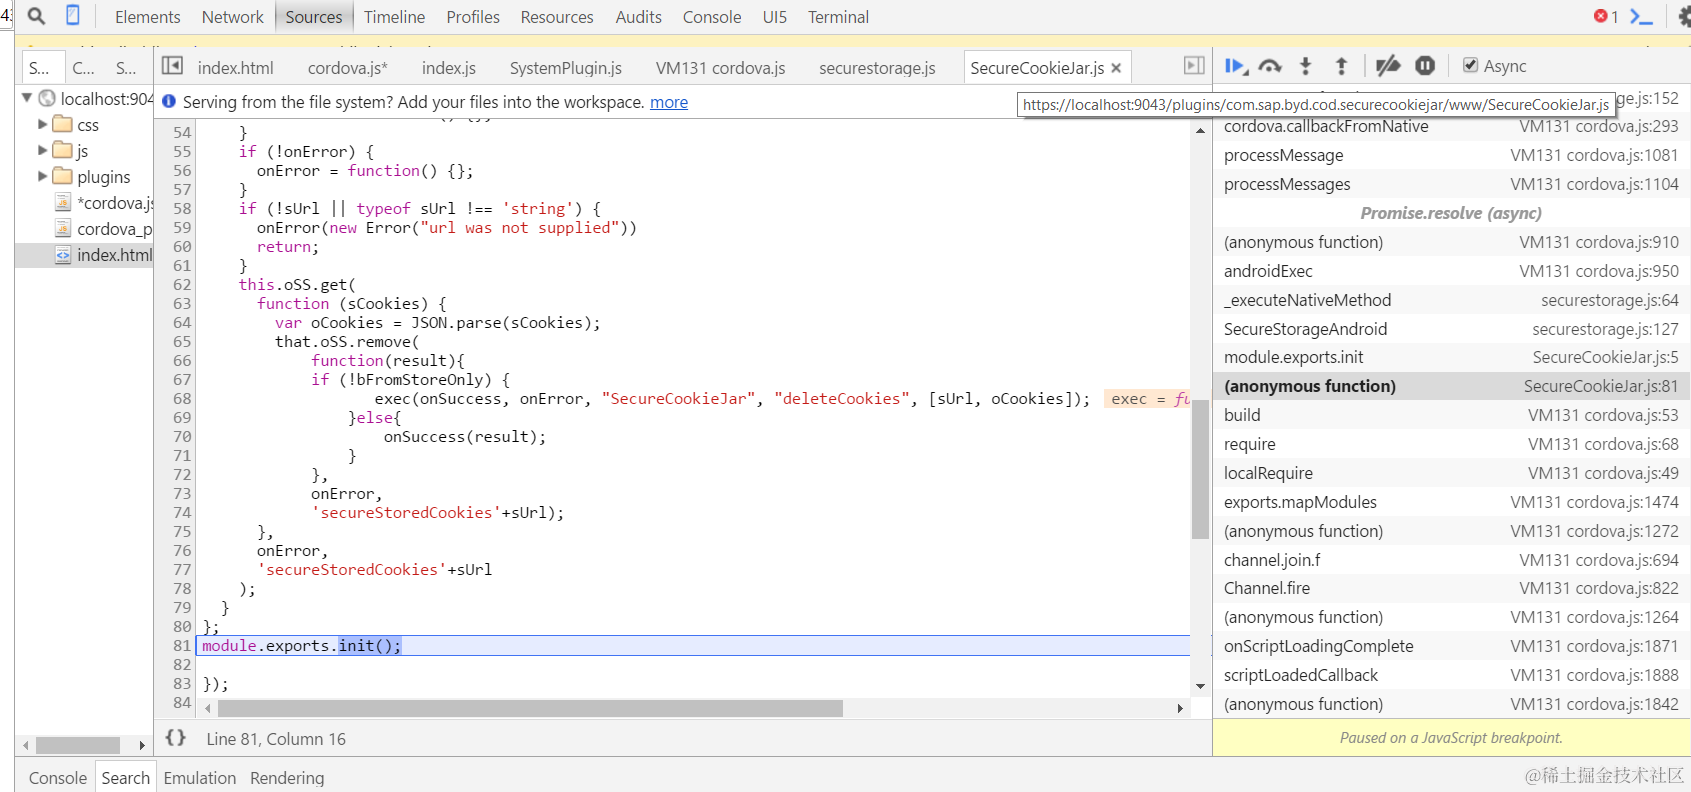
Task: Click editor scroll up arrow
Action: (1200, 130)
